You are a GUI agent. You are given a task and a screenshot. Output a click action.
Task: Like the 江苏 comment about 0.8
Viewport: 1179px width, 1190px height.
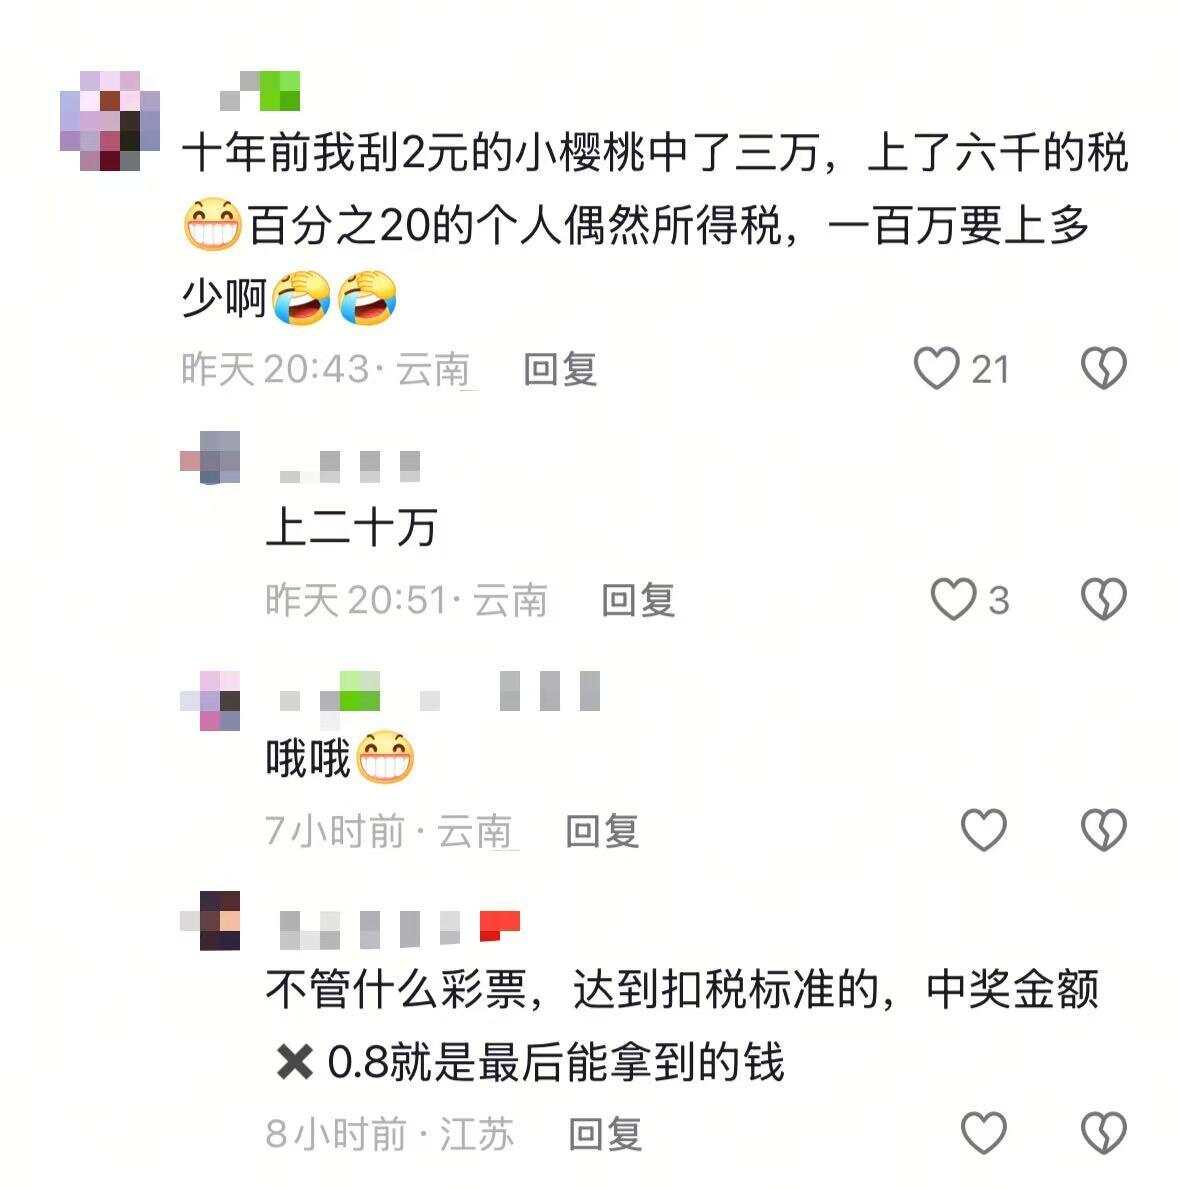coord(983,1132)
